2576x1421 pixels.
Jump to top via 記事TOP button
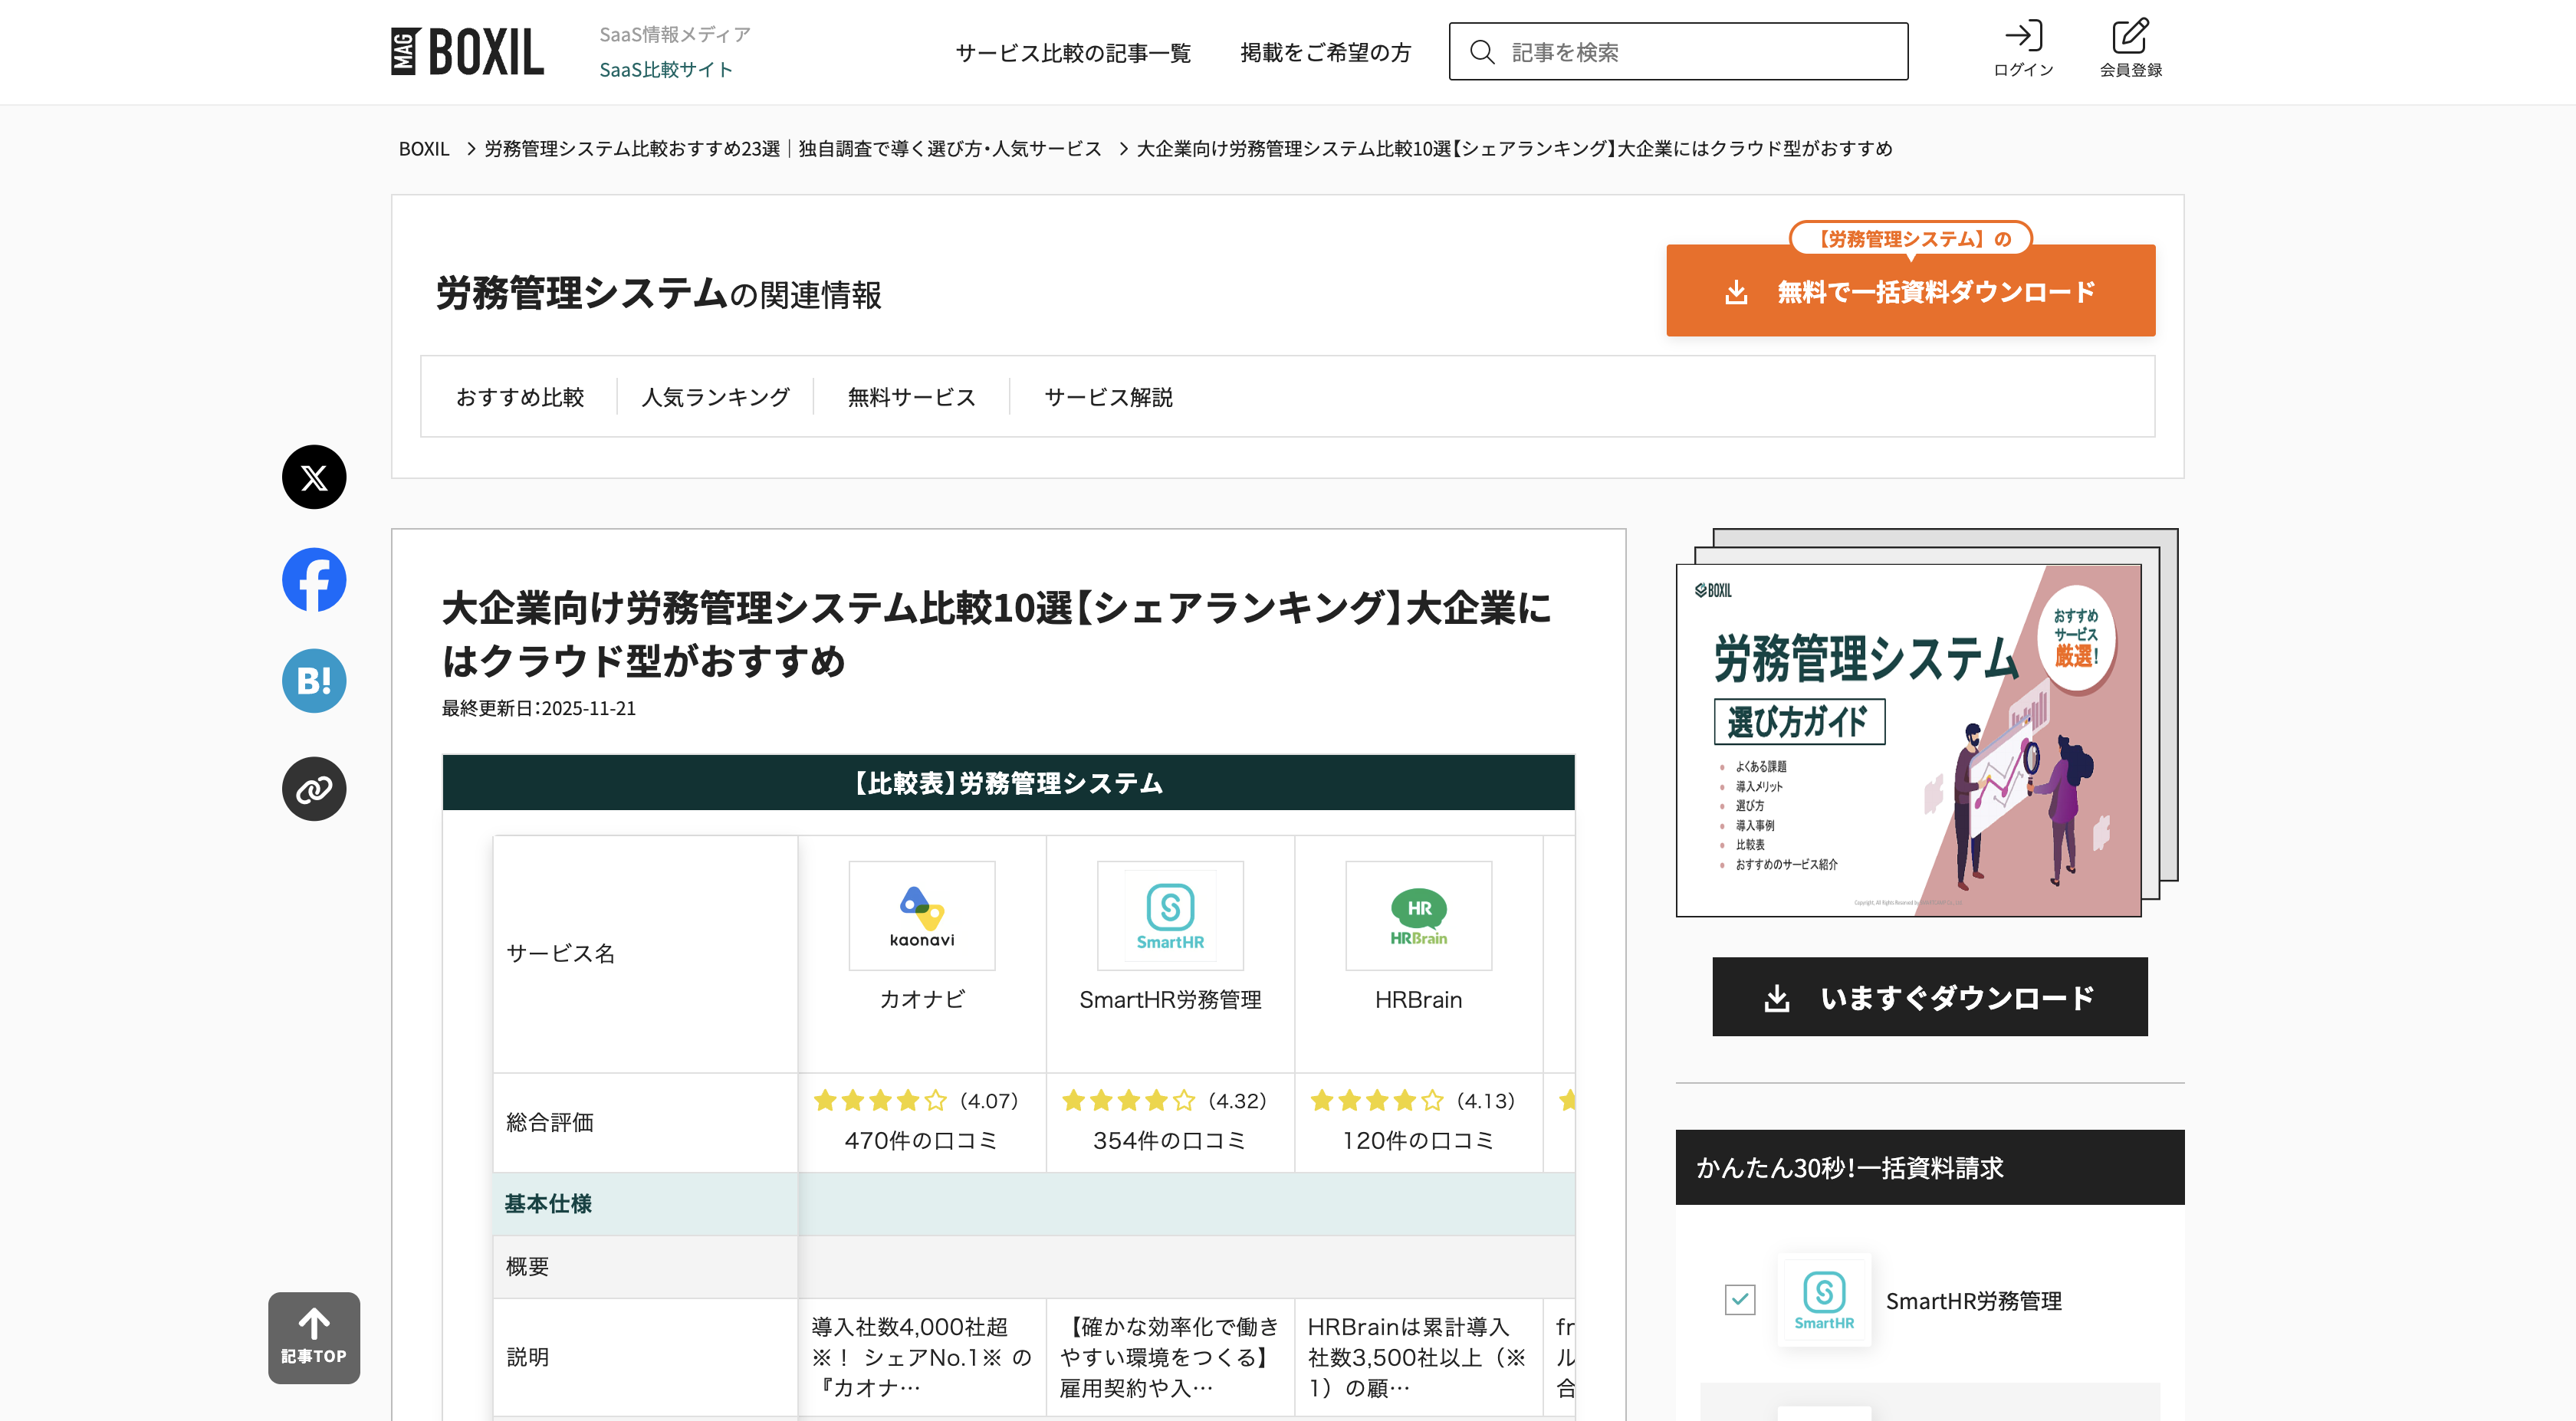pos(314,1337)
